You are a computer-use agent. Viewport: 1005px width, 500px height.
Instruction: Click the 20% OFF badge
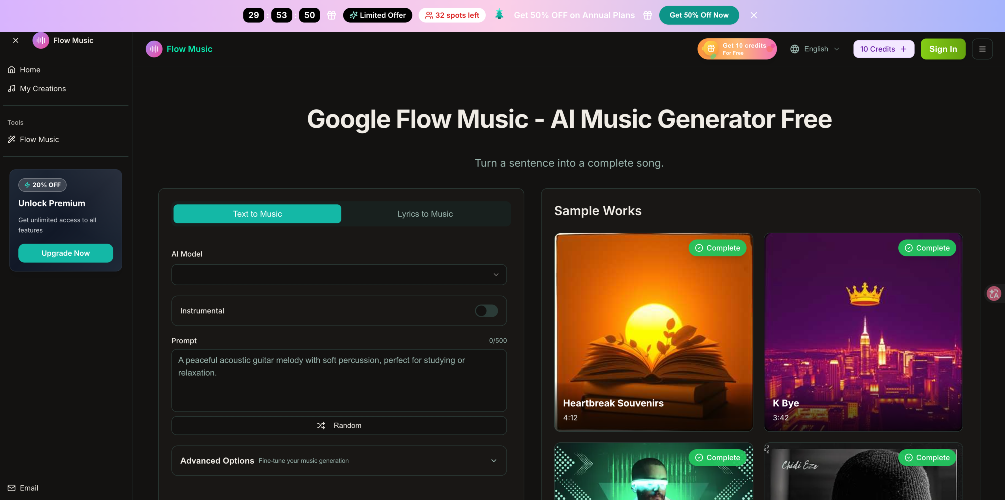point(42,185)
